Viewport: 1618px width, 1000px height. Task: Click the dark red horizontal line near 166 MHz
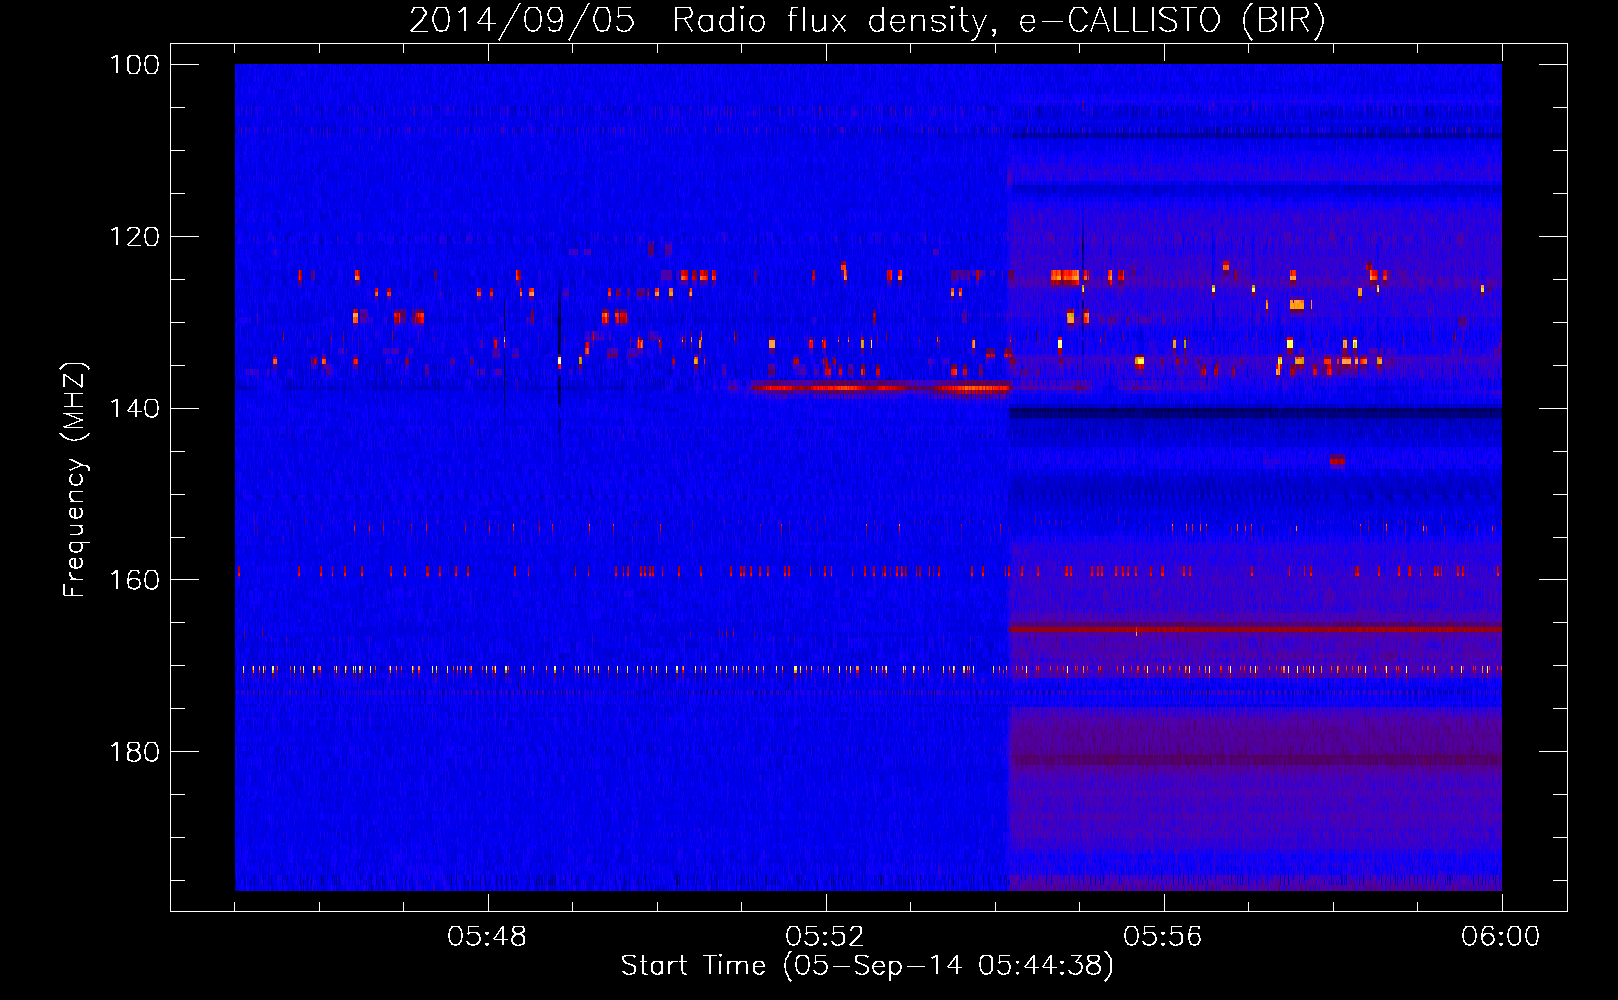click(x=1255, y=629)
